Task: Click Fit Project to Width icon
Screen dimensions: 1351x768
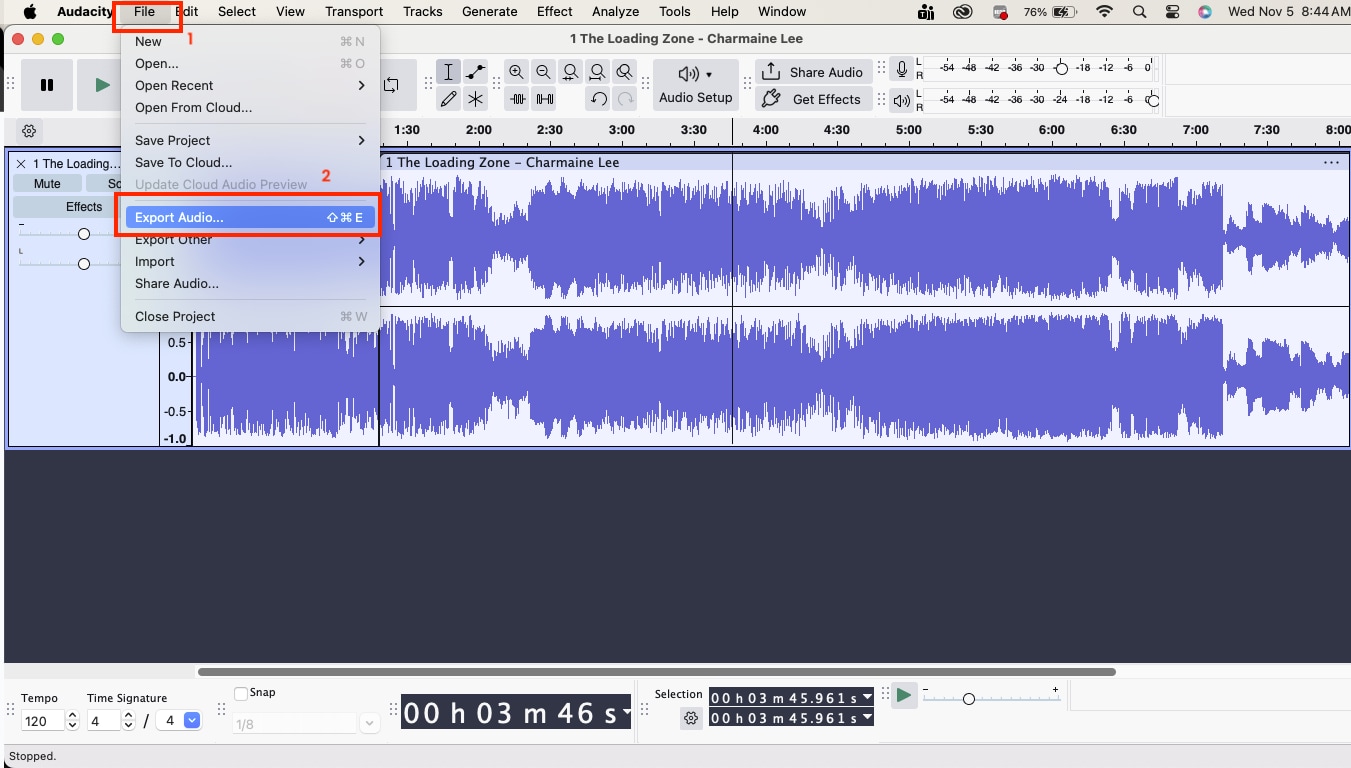Action: tap(597, 71)
